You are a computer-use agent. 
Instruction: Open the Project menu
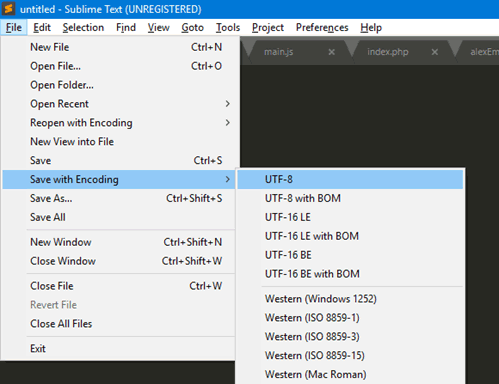(268, 27)
